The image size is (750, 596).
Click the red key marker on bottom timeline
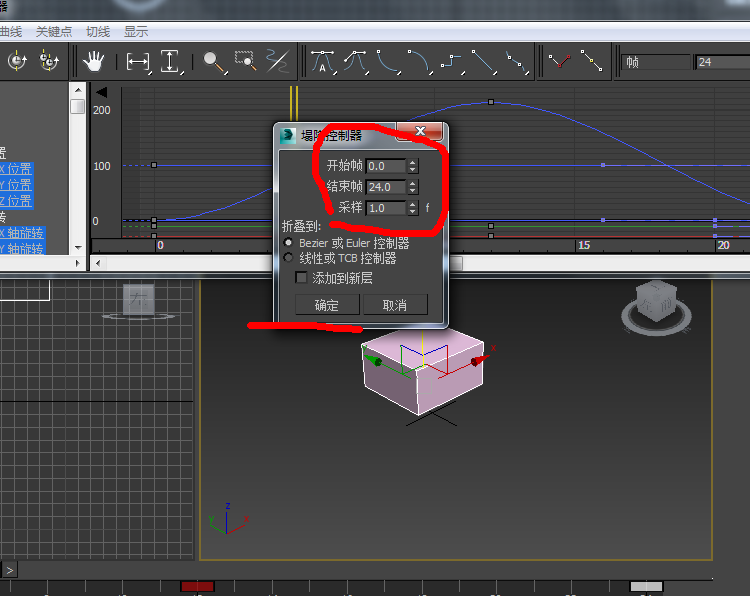click(x=197, y=586)
